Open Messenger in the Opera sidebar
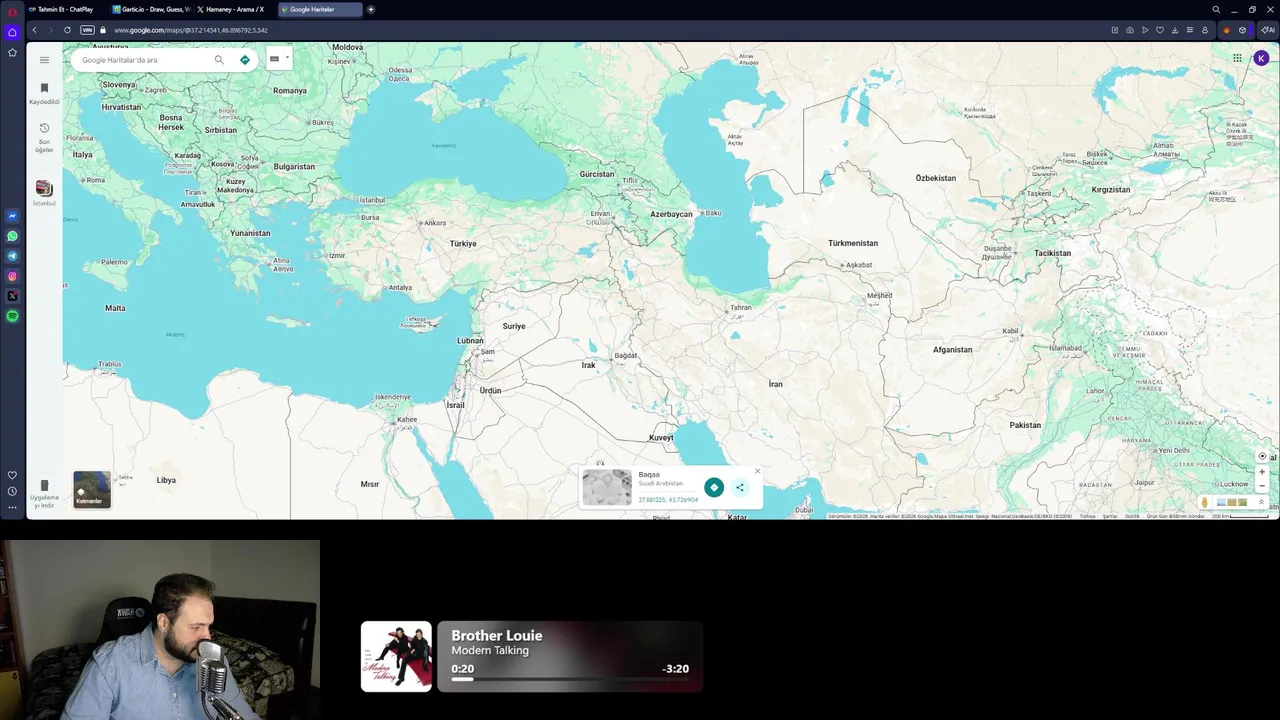The image size is (1280, 720). (x=12, y=216)
